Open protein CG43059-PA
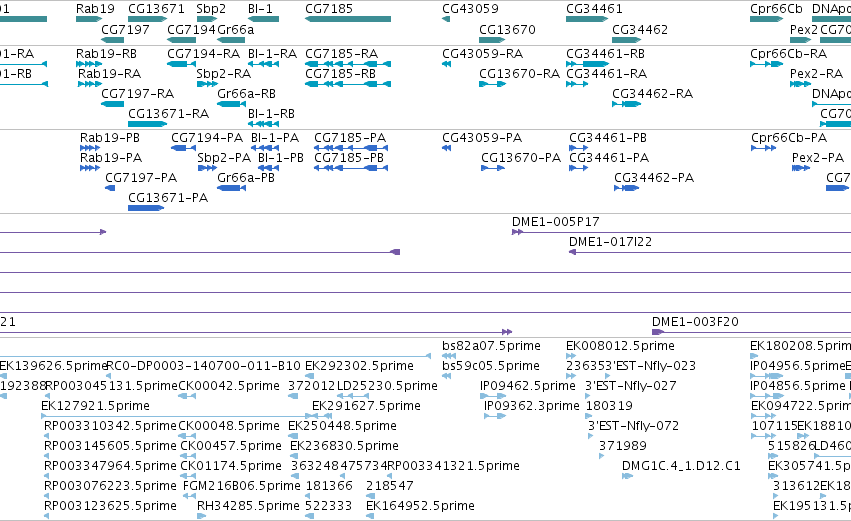The width and height of the screenshot is (851, 521). tap(447, 148)
